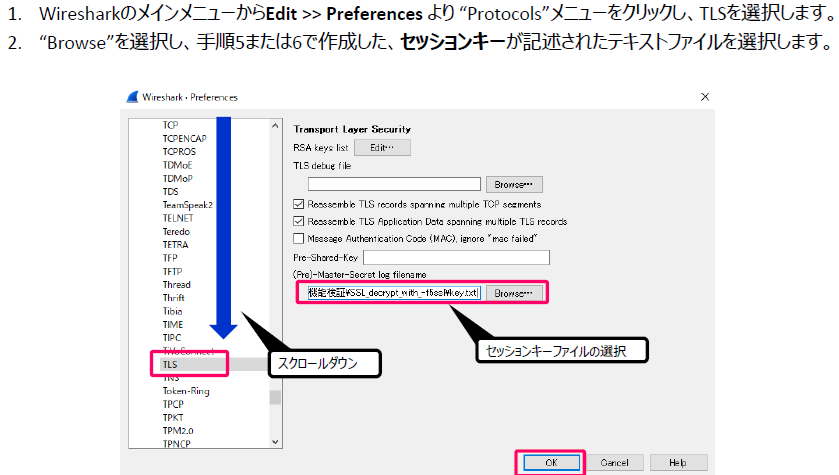Select TPKT protocol entry
839x475 pixels.
point(173,418)
